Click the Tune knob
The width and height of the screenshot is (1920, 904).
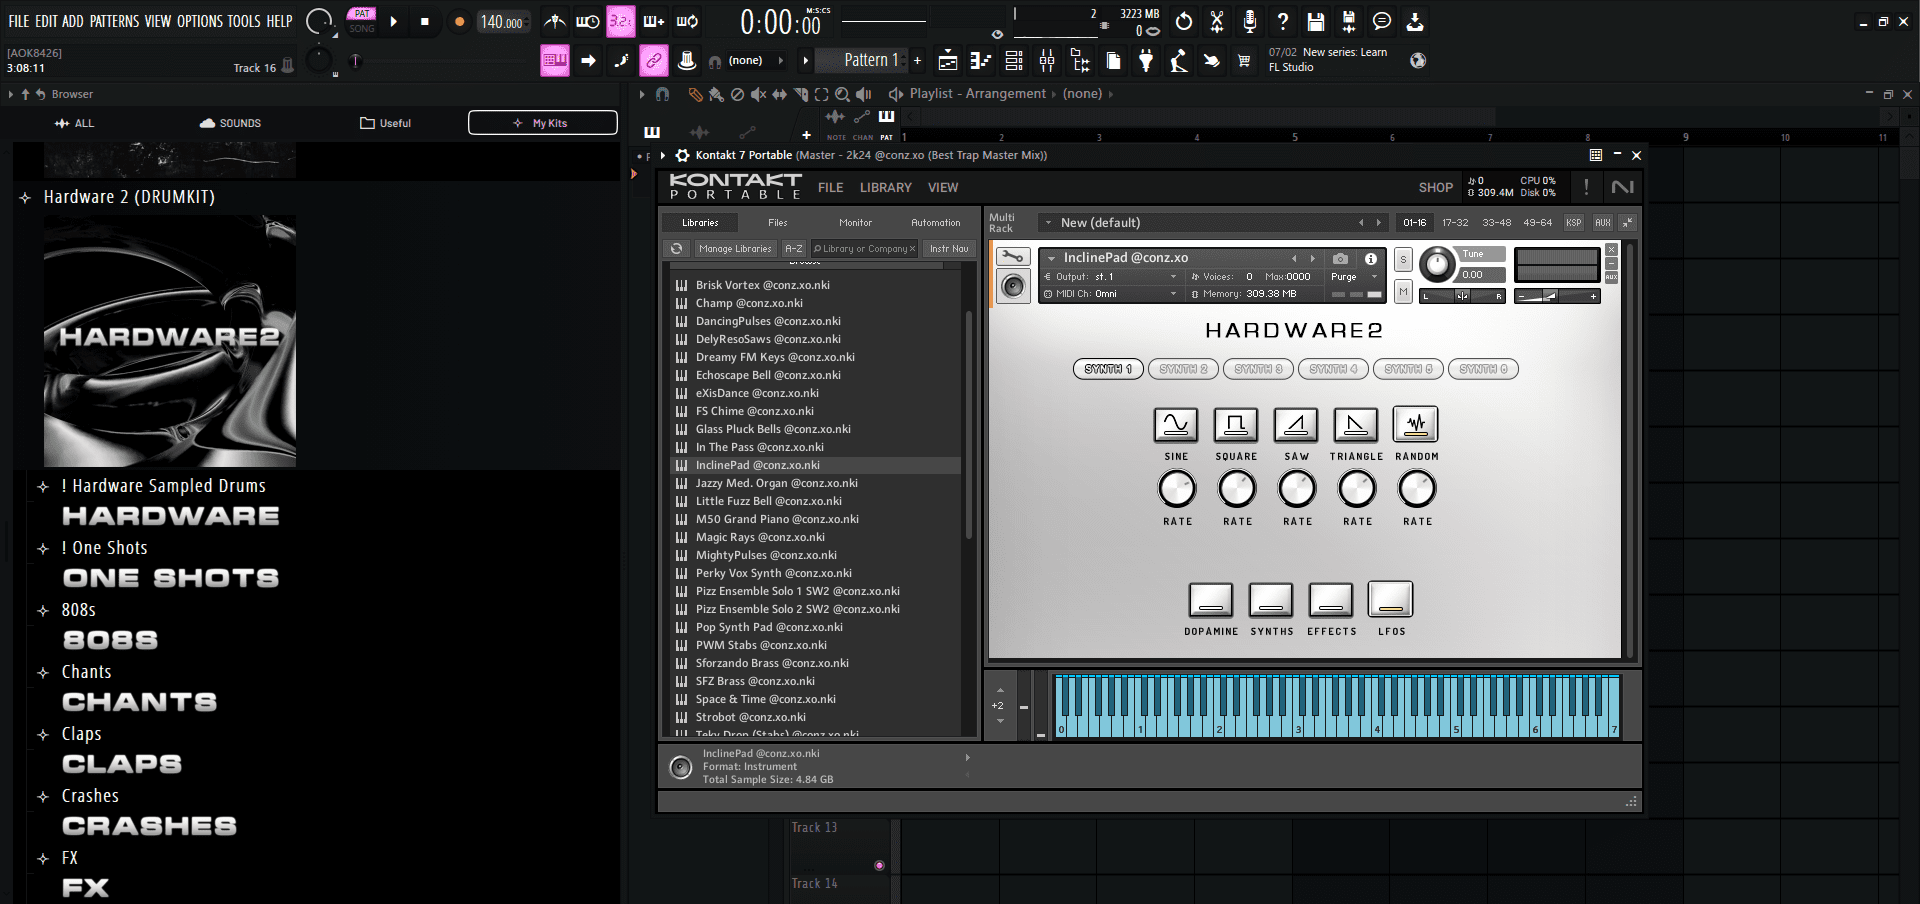pos(1437,265)
